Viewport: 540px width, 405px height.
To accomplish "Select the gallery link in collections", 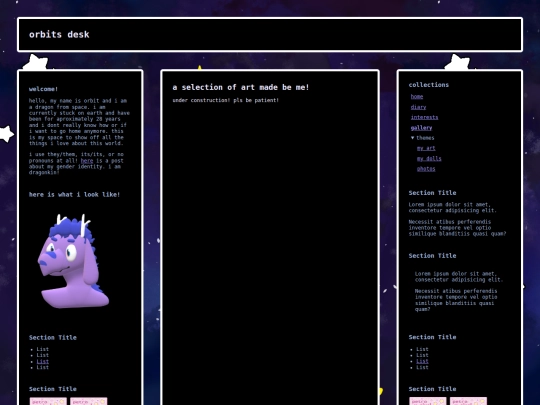I will (x=421, y=128).
